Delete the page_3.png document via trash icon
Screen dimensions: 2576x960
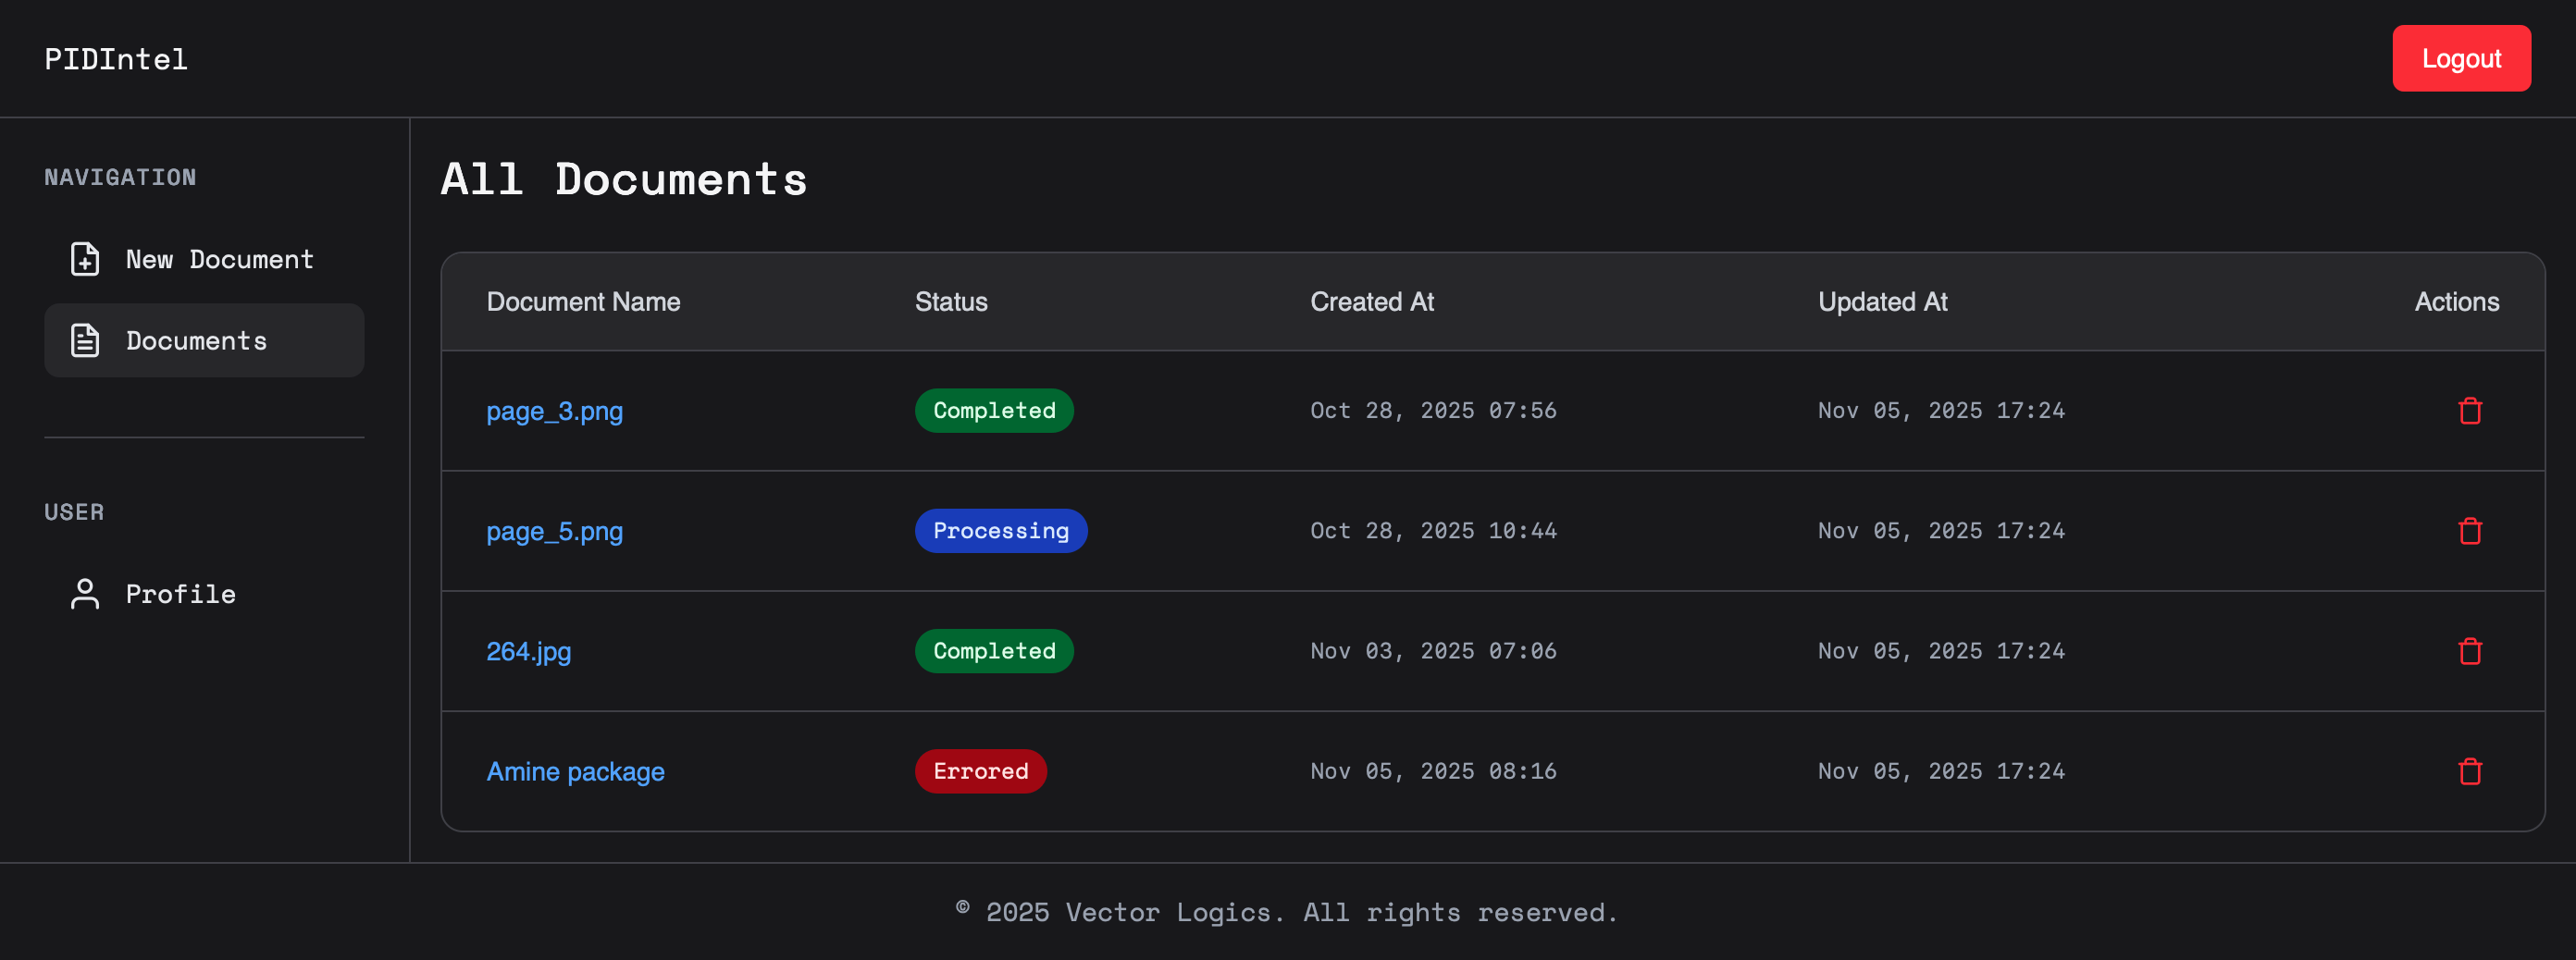(x=2469, y=411)
